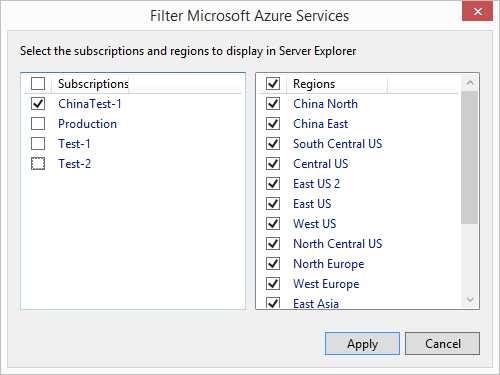The width and height of the screenshot is (500, 375).
Task: Select the West US region label
Action: pos(315,224)
